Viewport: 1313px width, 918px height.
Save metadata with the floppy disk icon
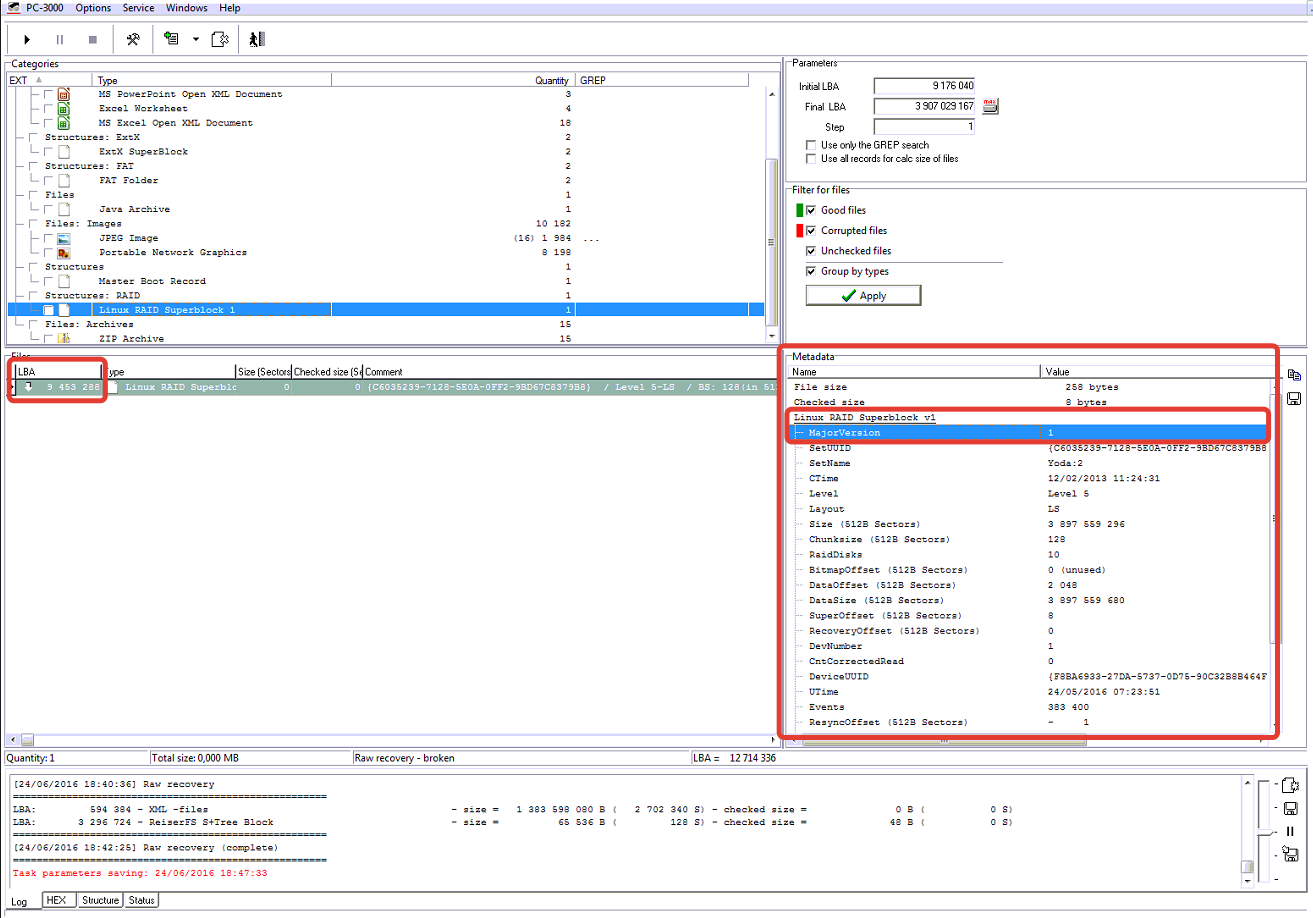pos(1294,398)
